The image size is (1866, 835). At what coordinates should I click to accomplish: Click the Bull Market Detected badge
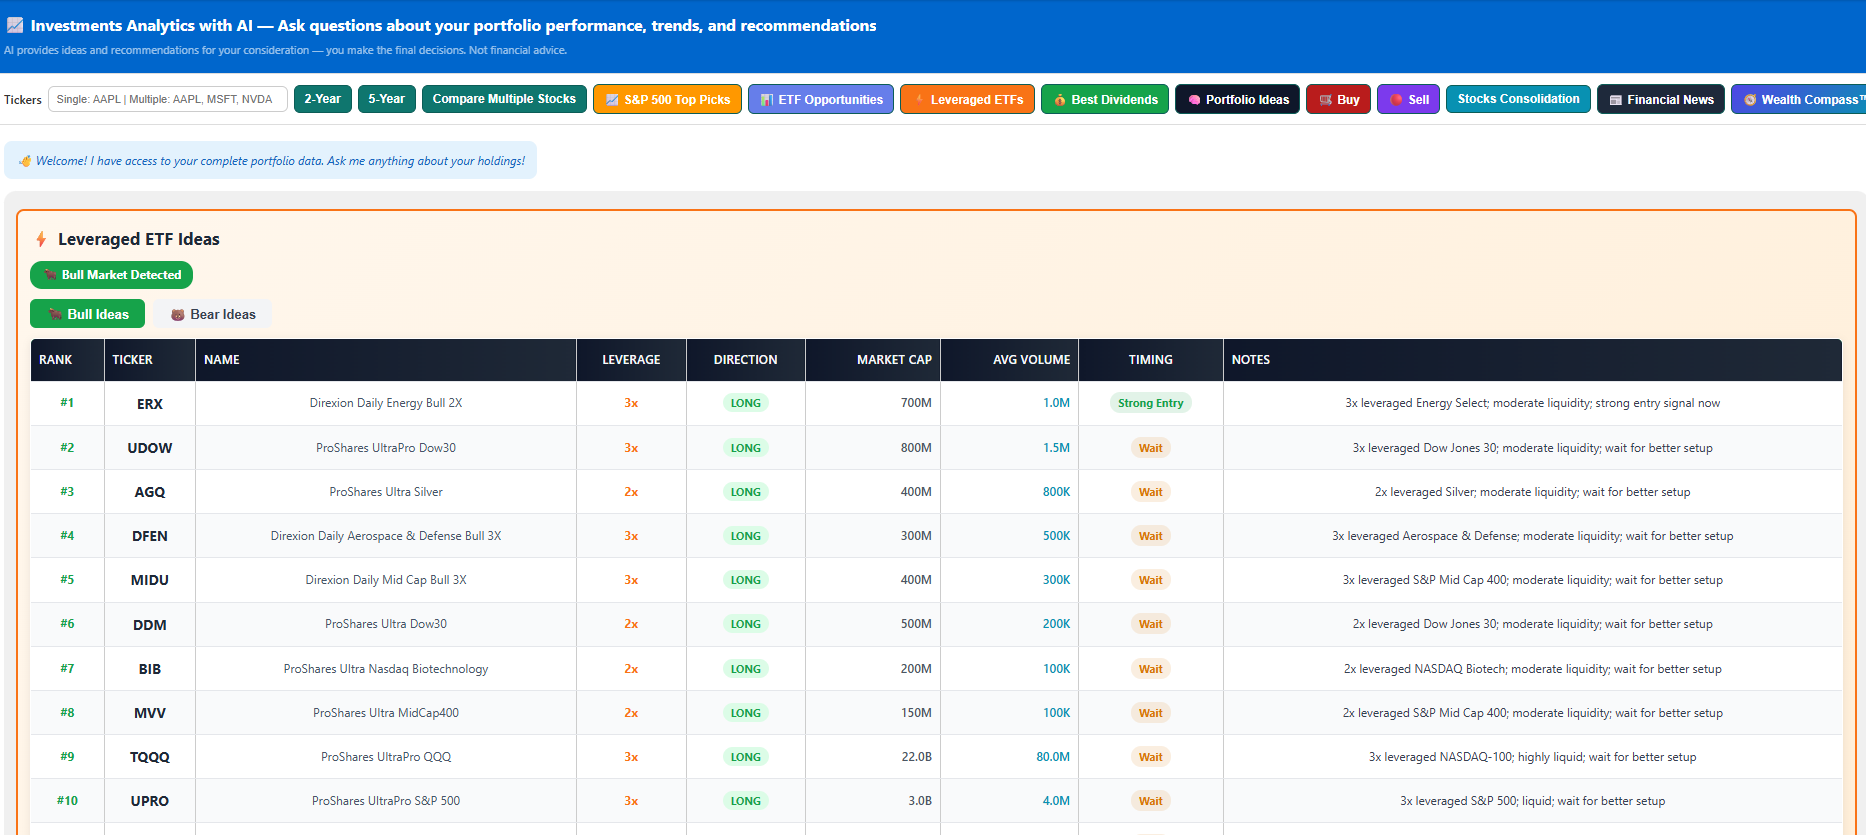111,275
